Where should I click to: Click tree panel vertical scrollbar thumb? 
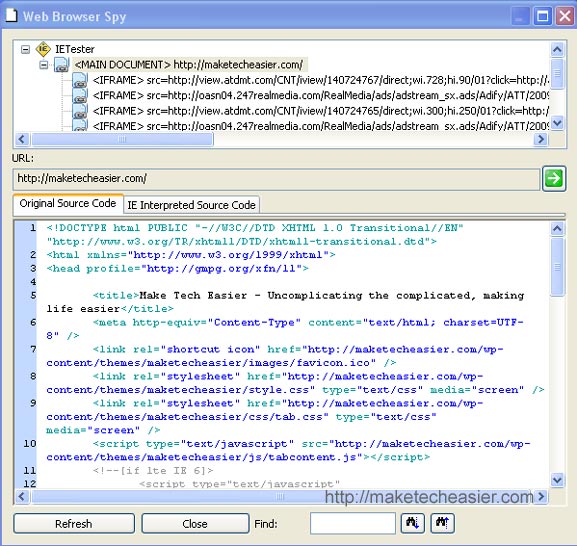coord(557,73)
